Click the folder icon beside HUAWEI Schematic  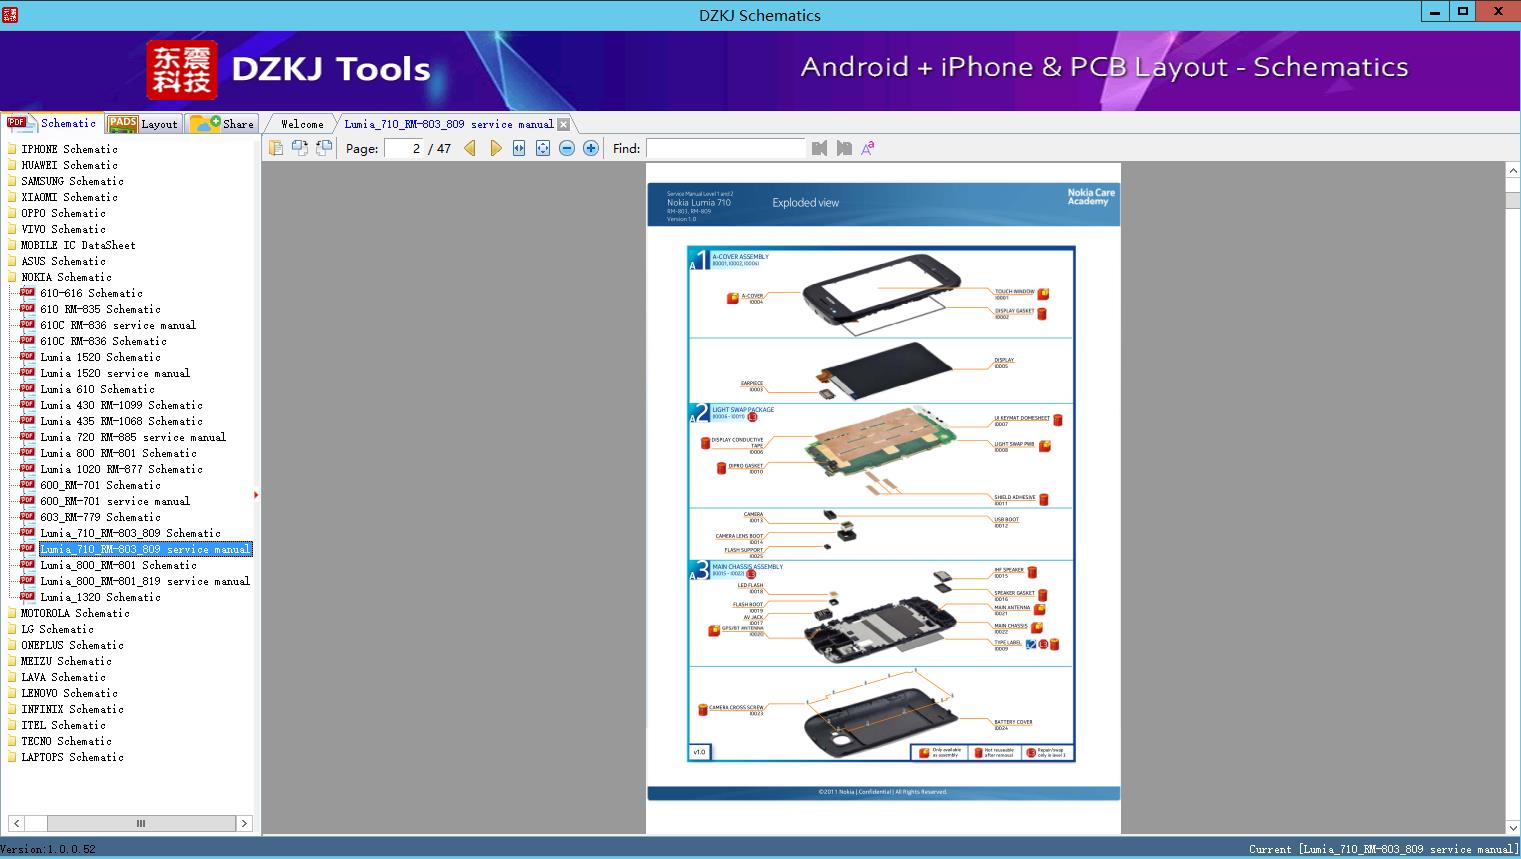[x=12, y=165]
